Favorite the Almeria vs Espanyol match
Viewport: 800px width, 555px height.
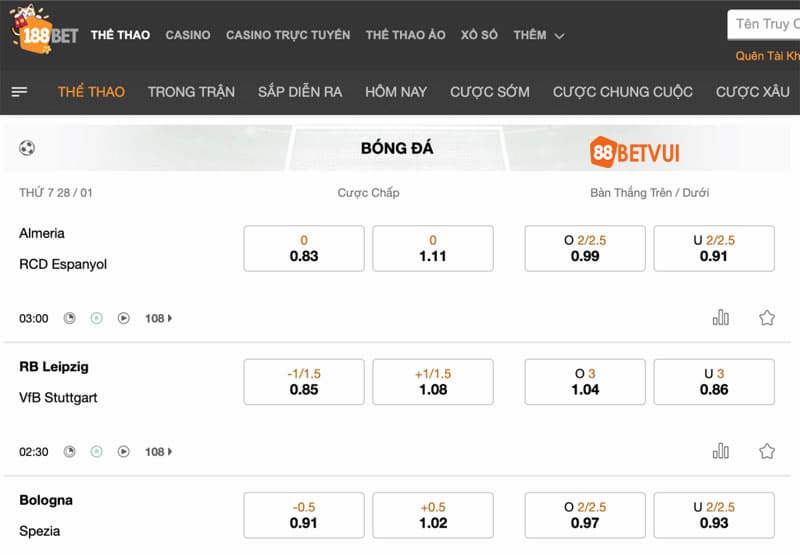coord(767,318)
